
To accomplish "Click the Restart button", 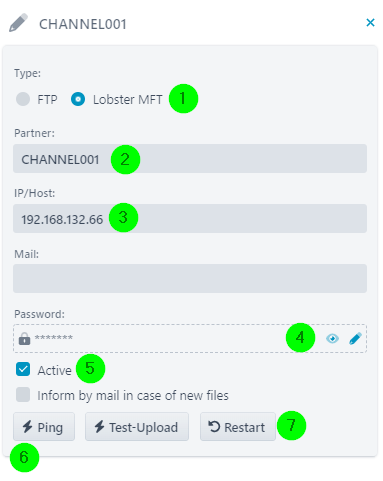I will click(x=238, y=427).
